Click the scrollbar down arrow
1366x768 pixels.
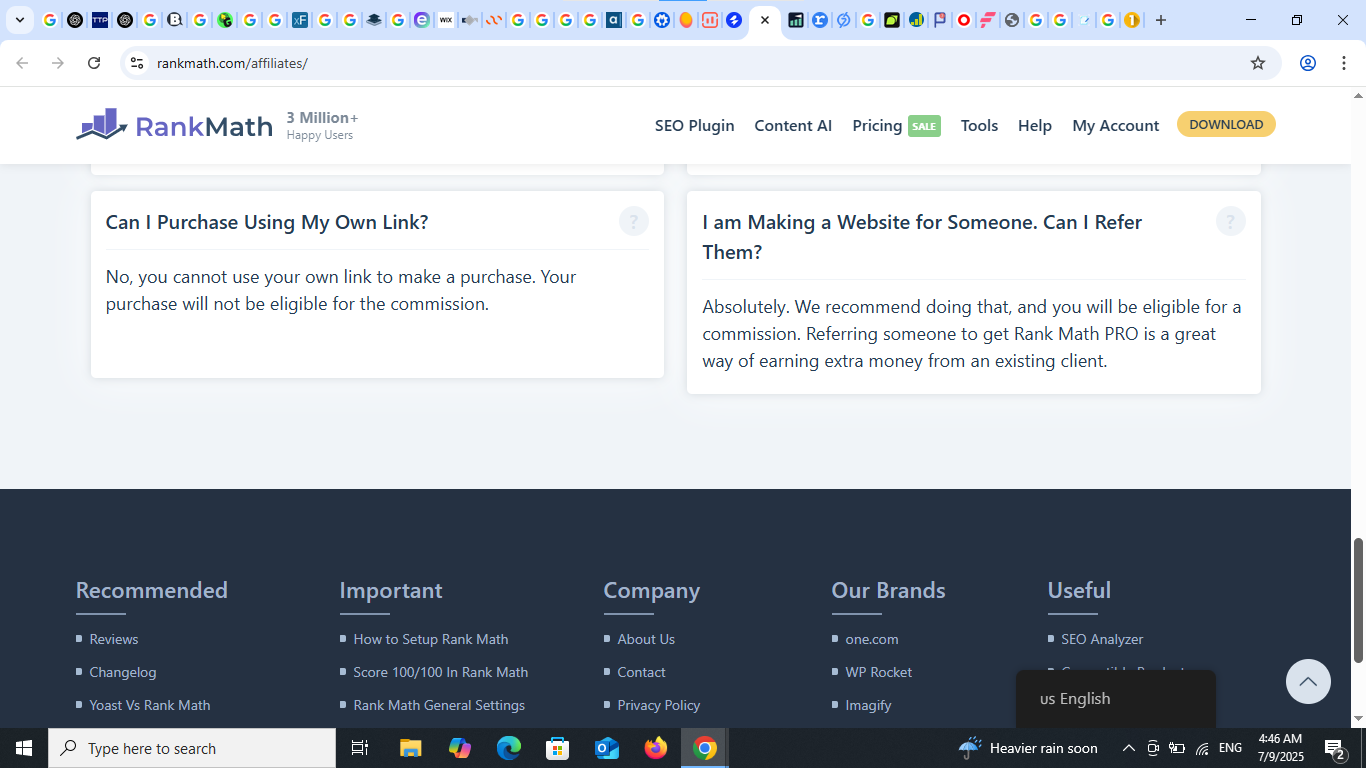coord(1358,719)
